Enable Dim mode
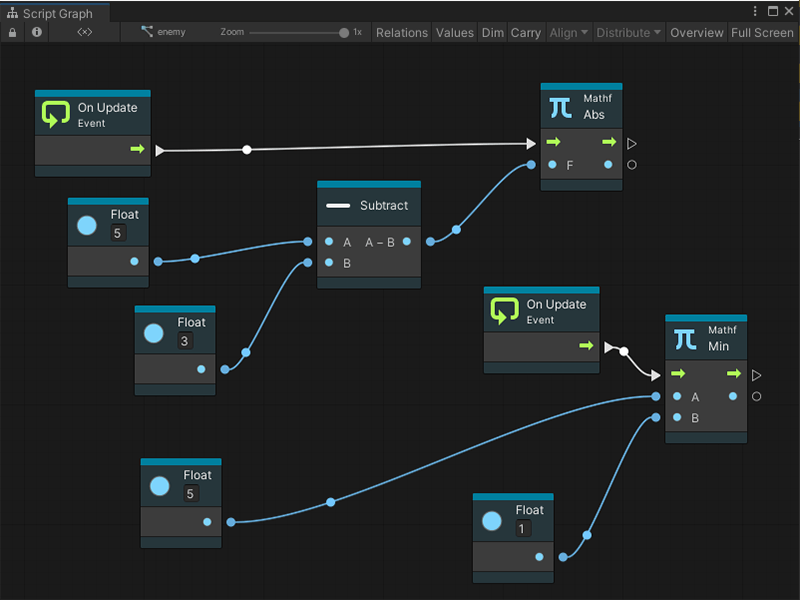Screen dimensions: 800x600 pyautogui.click(x=492, y=32)
